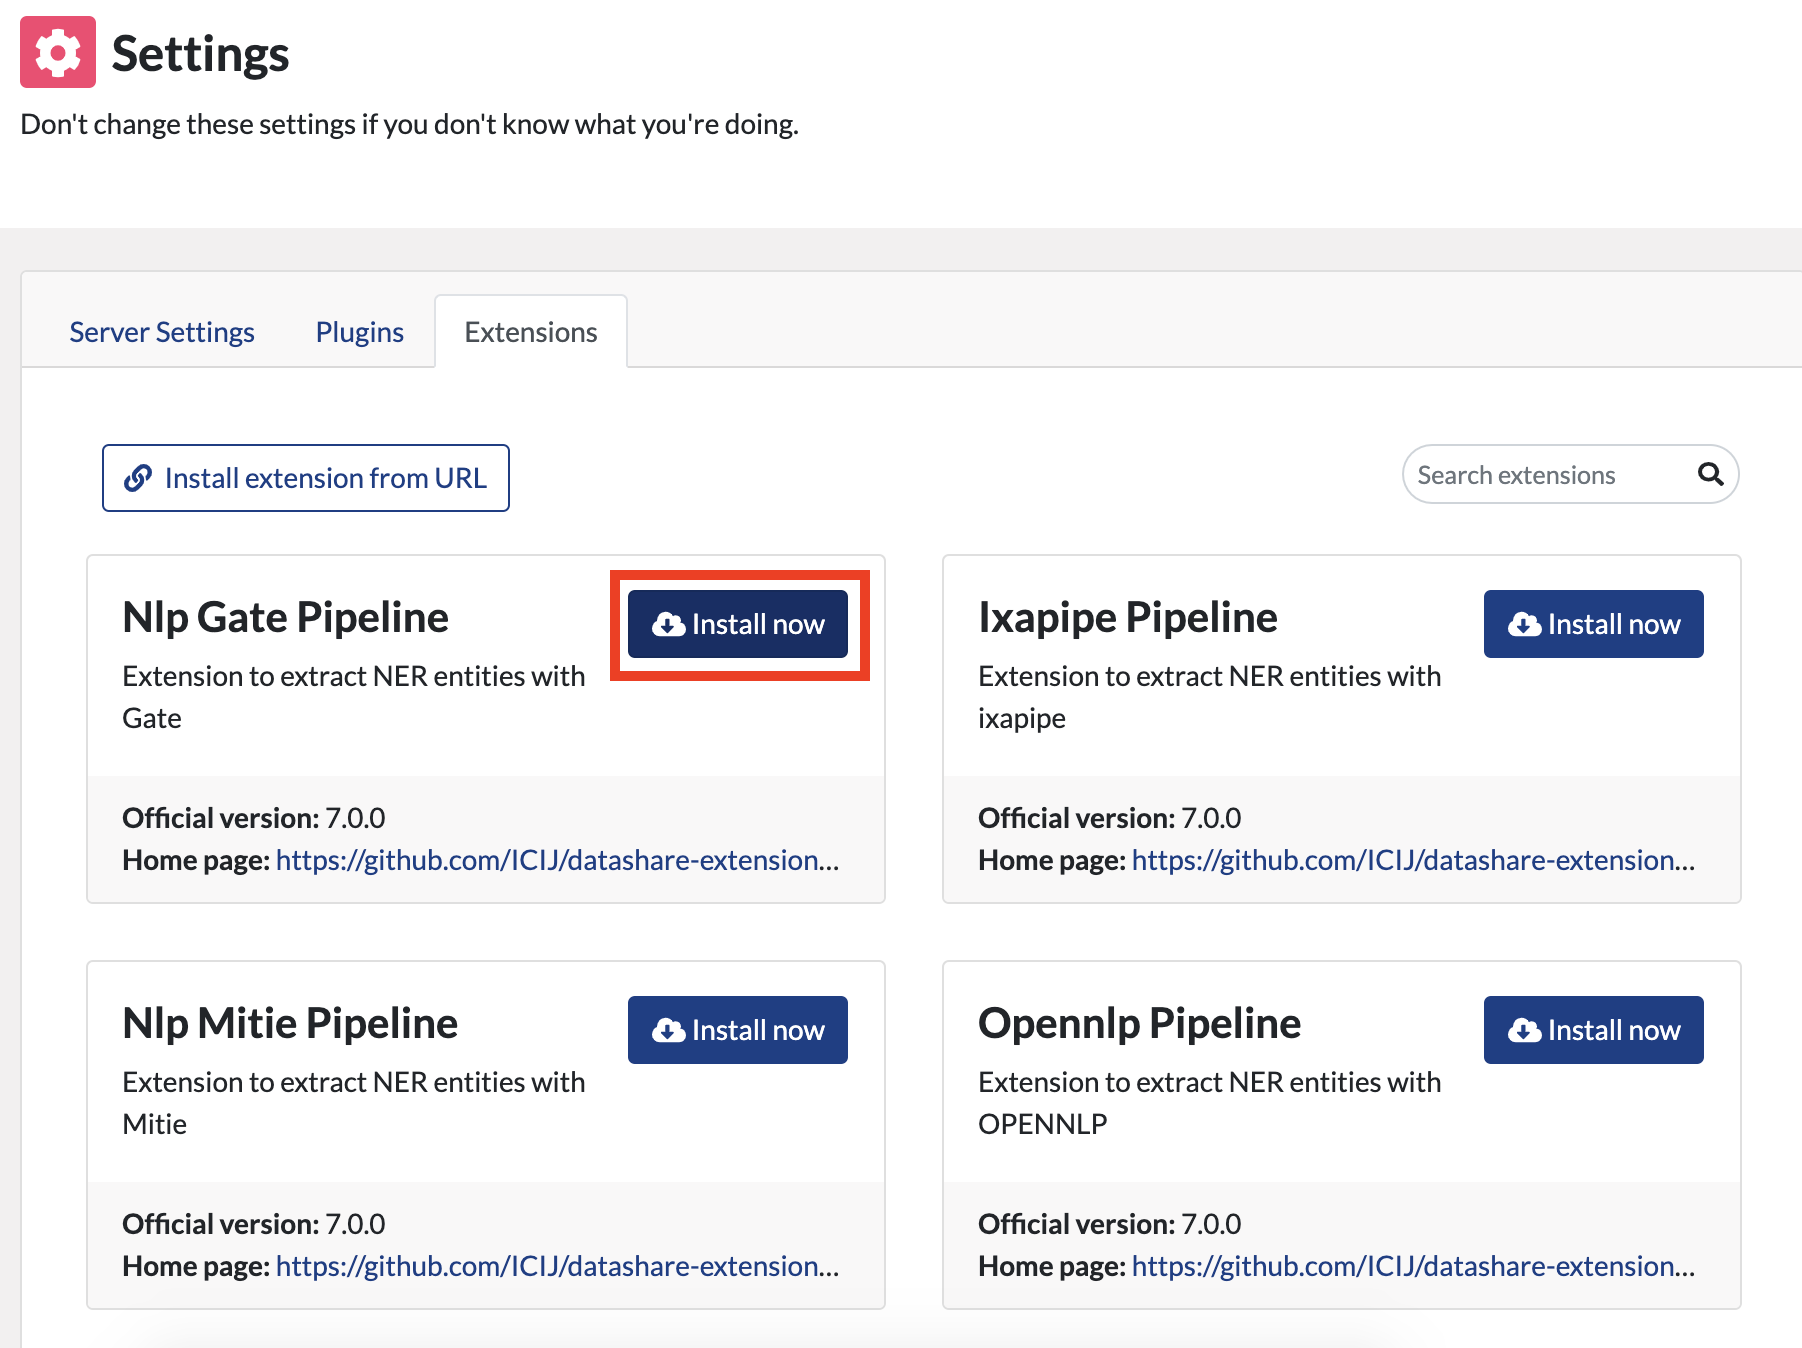Screen dimensions: 1802x1348
Task: Click cloud download icon on Nlp Gate Pipeline
Action: coord(668,625)
